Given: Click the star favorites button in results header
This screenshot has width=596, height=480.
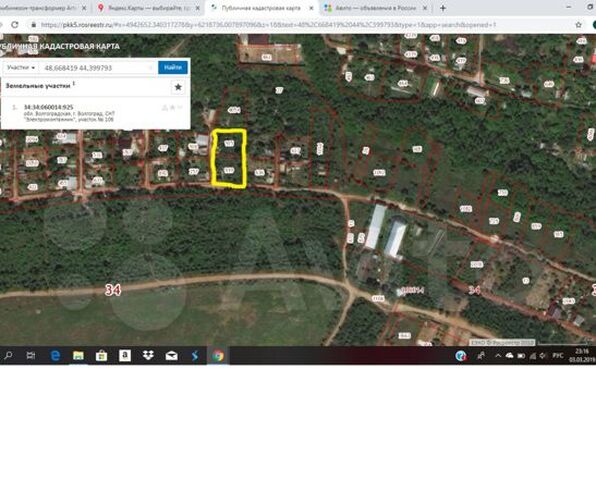Looking at the screenshot, I should coord(178,87).
